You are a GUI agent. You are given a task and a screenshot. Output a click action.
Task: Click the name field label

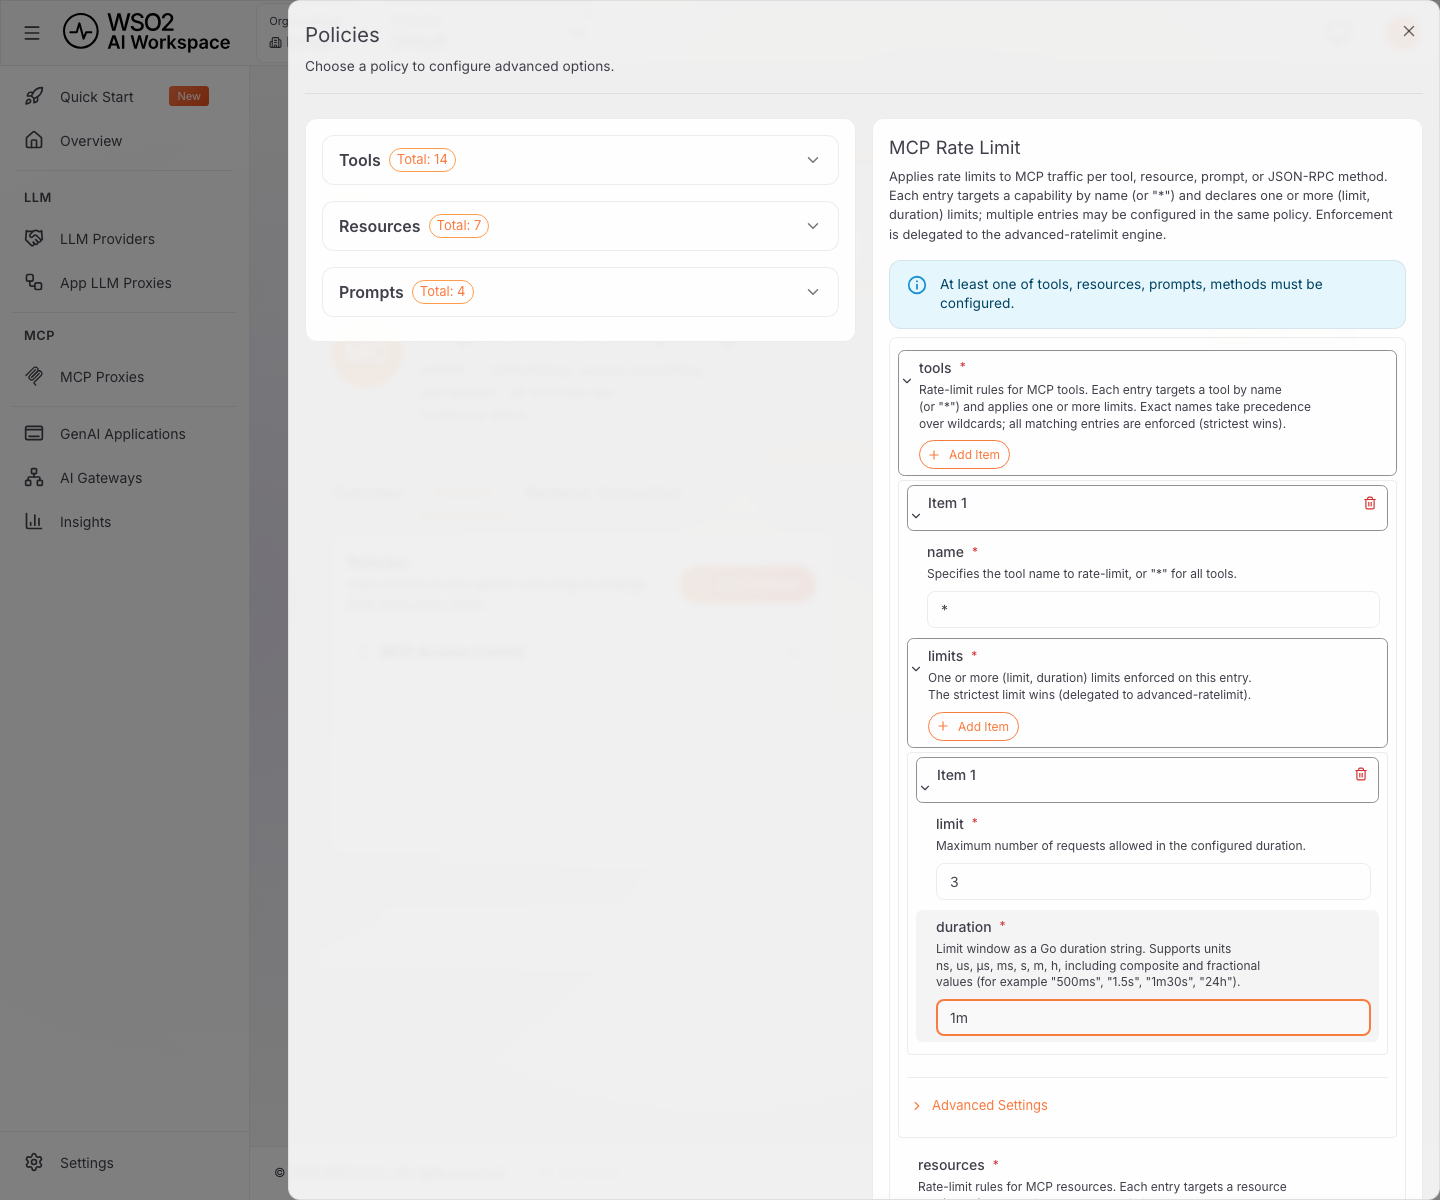pos(945,552)
